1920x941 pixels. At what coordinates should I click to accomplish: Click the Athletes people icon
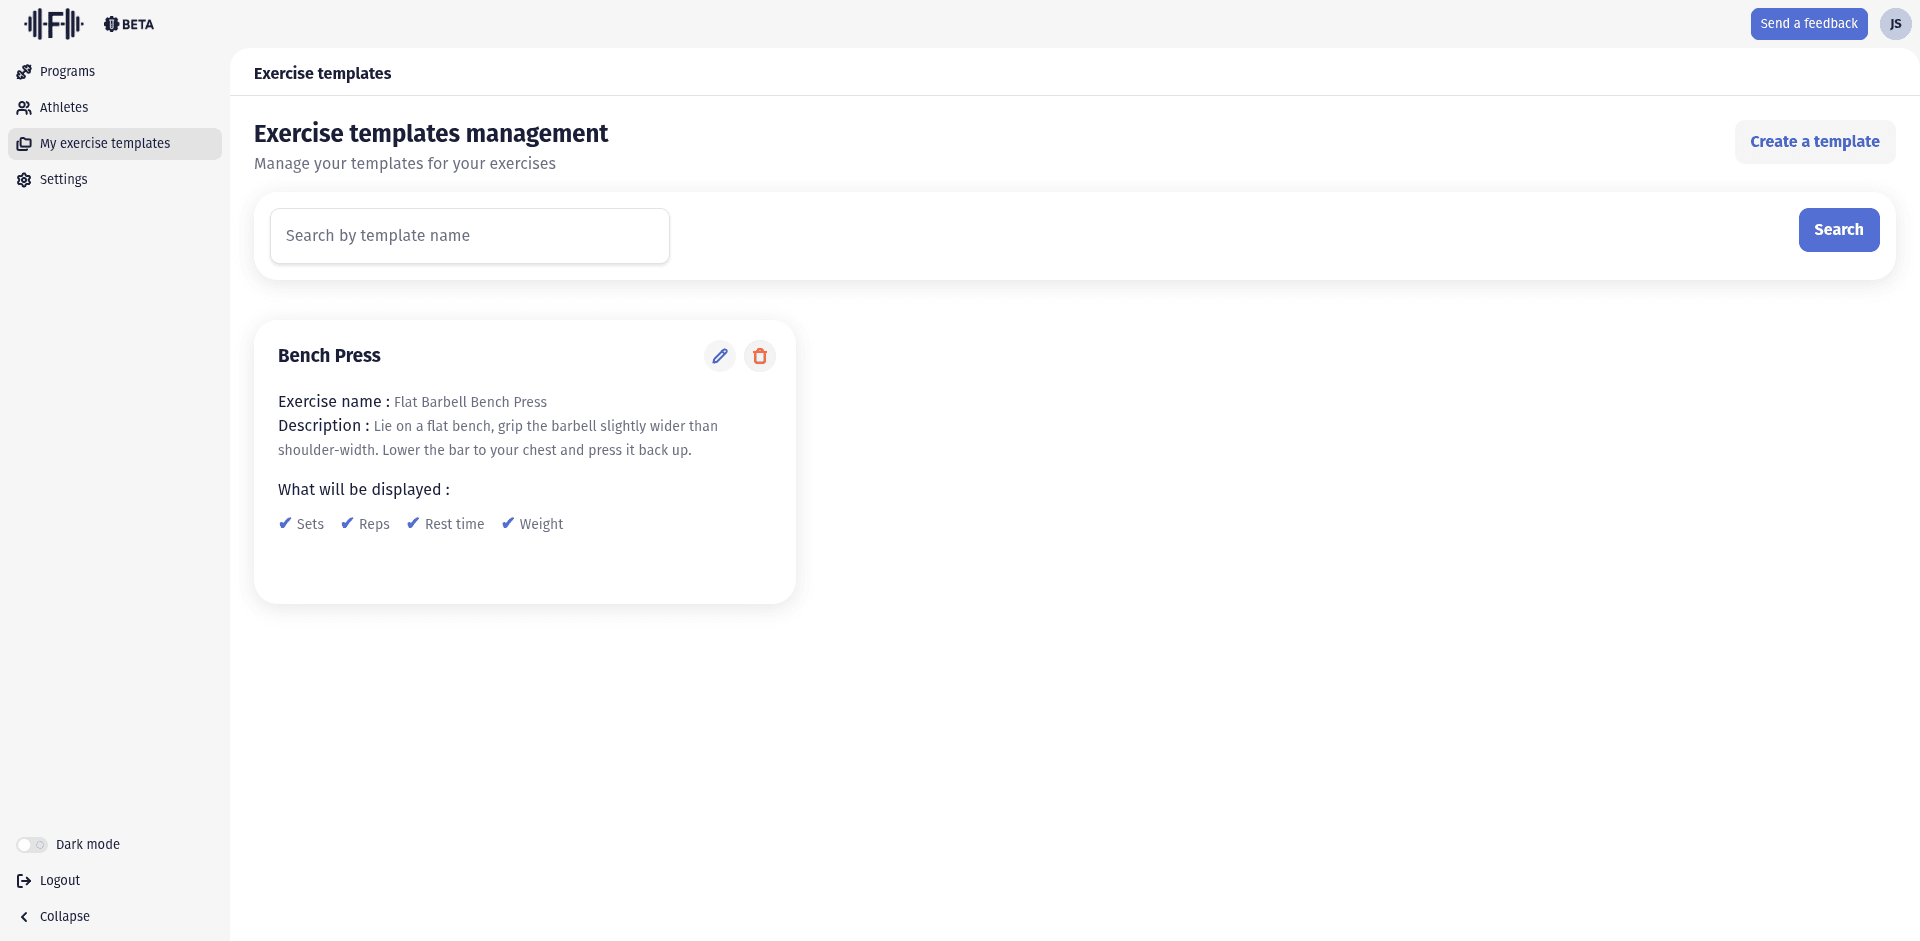pyautogui.click(x=24, y=108)
